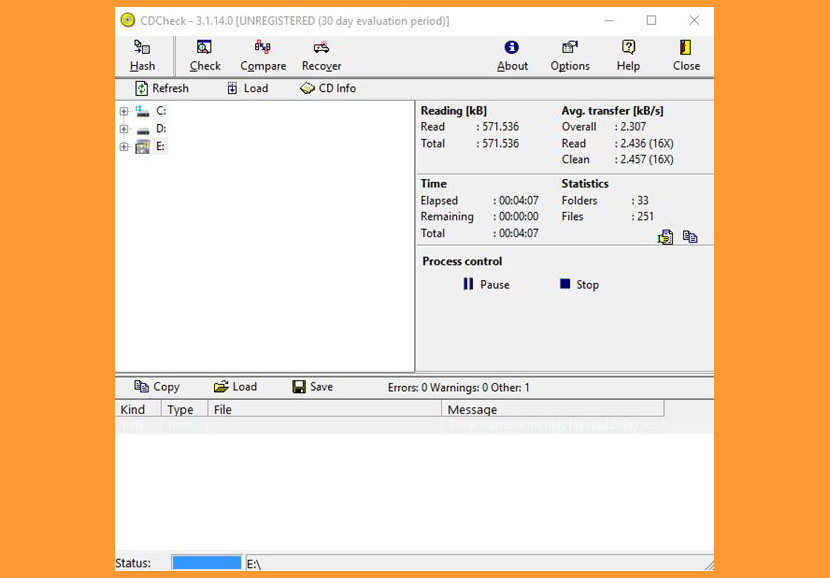
Task: Open Help
Action: pyautogui.click(x=628, y=56)
